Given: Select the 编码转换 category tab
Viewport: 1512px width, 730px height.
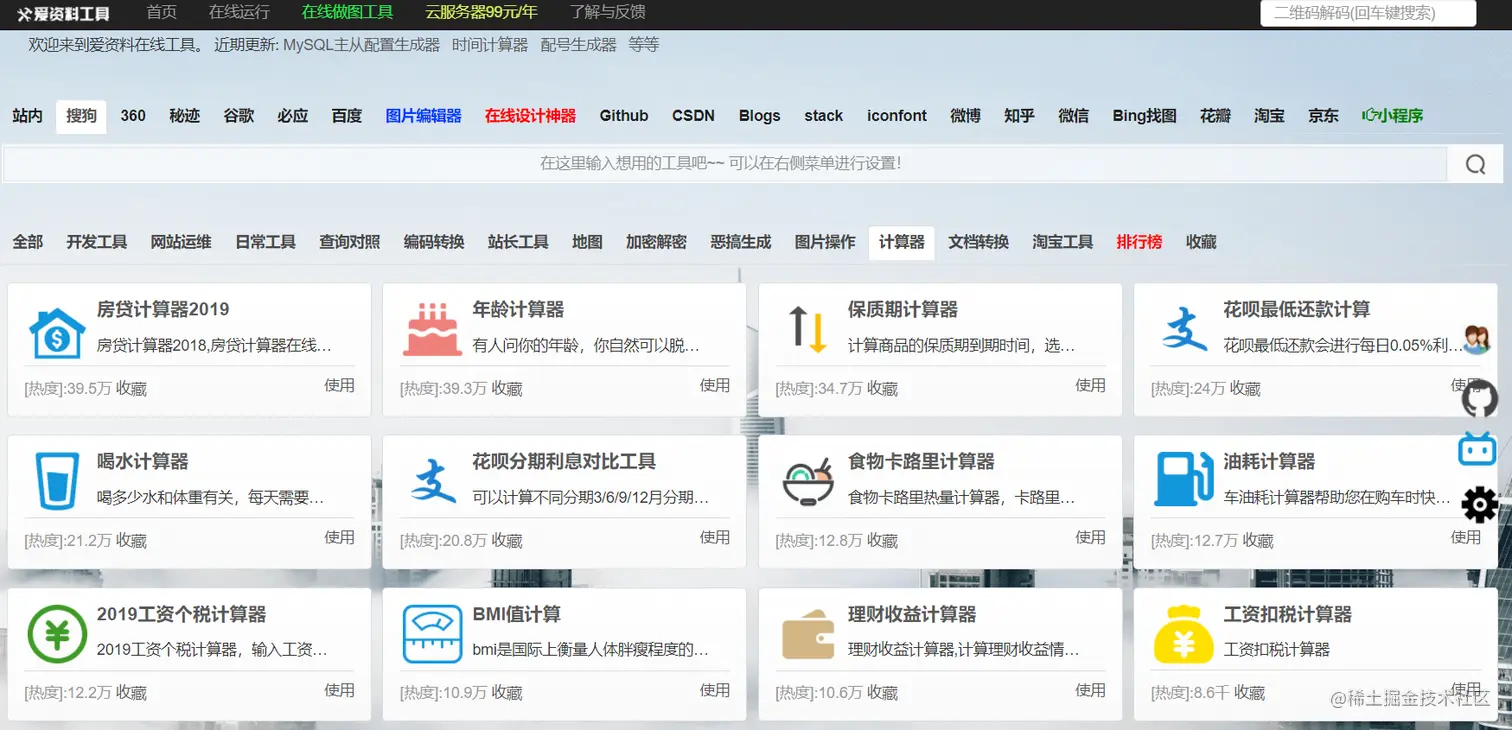Looking at the screenshot, I should click(x=434, y=242).
